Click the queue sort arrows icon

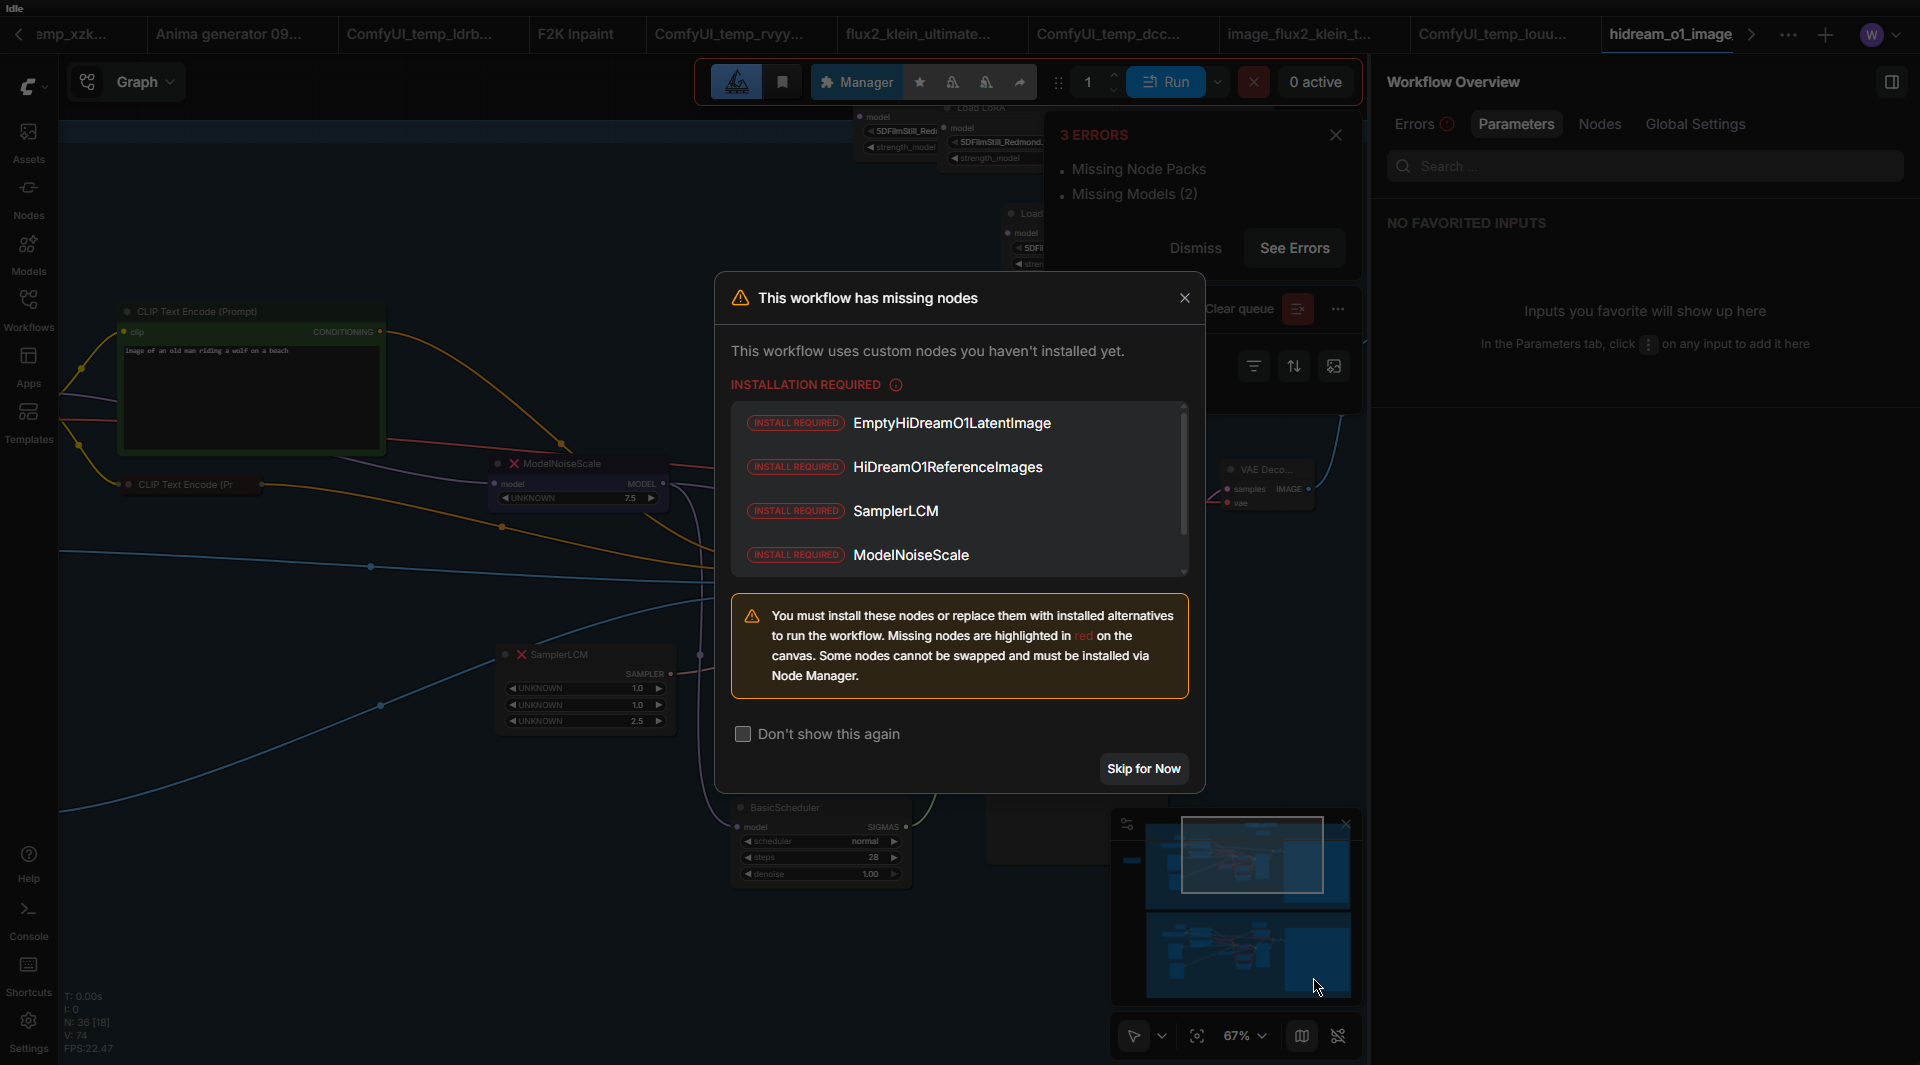[x=1294, y=366]
